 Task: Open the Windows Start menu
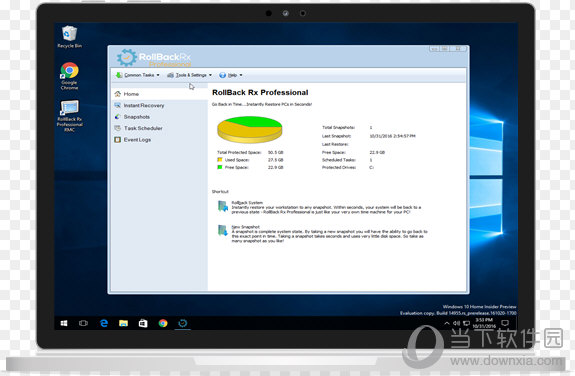pos(64,323)
